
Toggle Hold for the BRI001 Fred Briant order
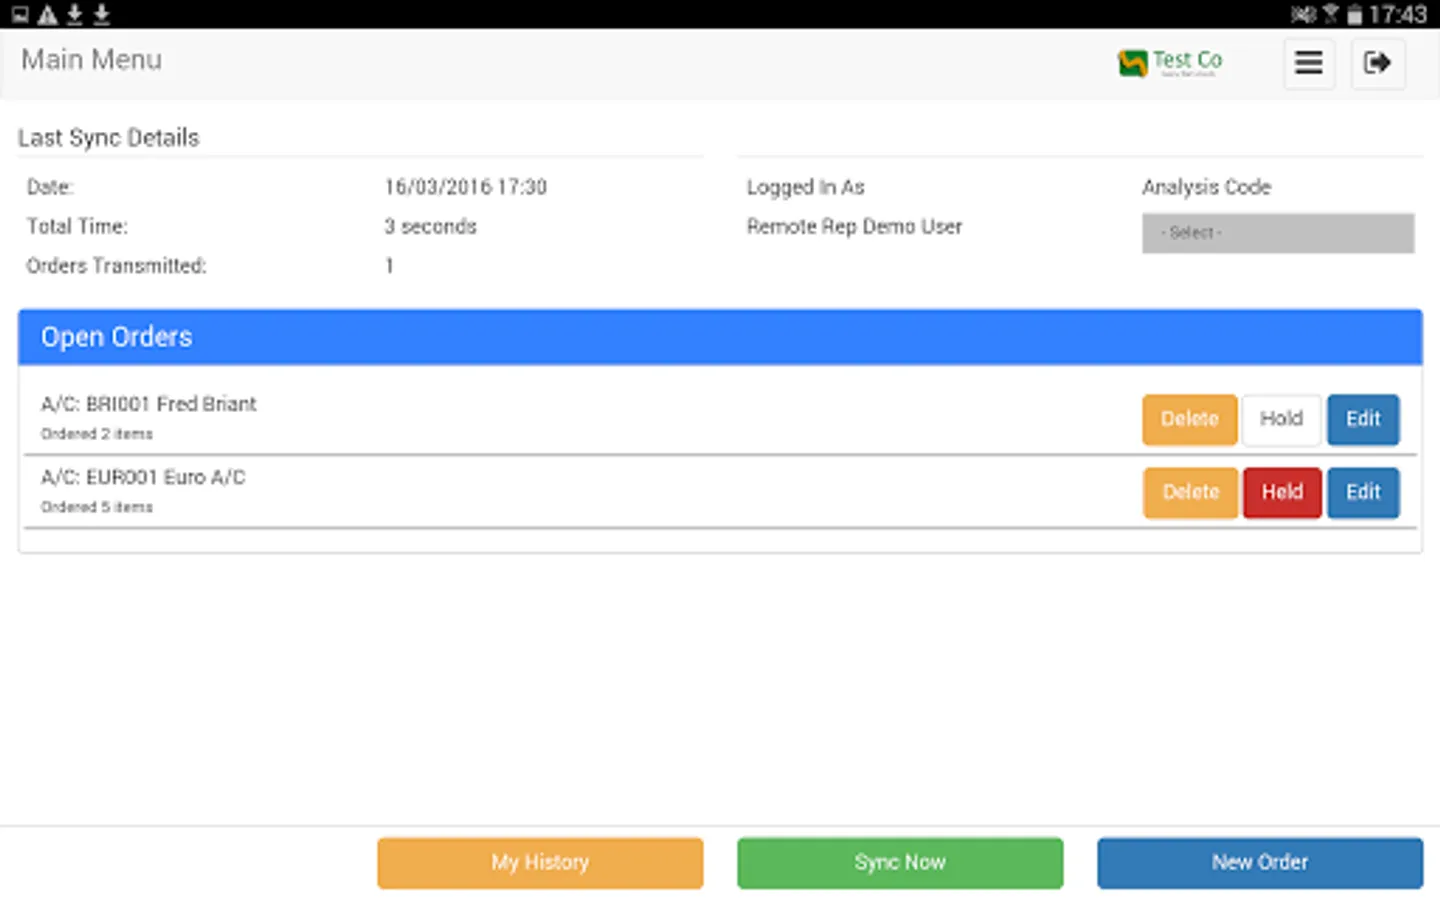(x=1281, y=419)
